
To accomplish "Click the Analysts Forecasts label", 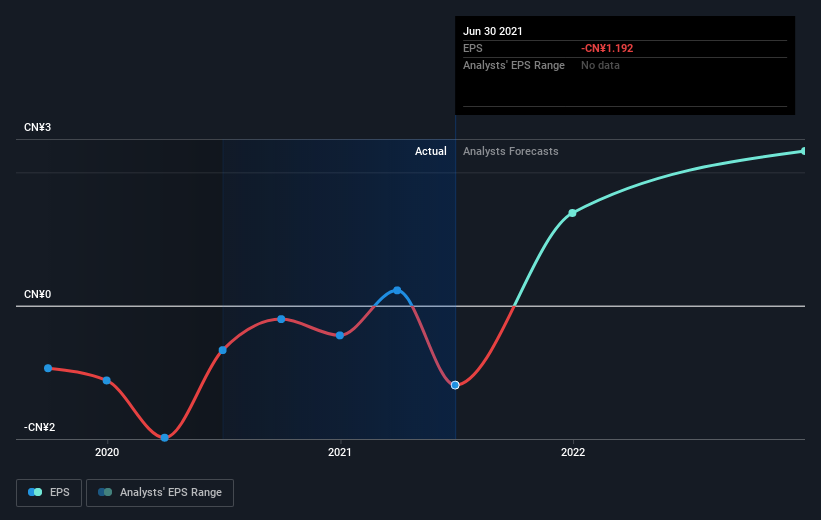I will [511, 151].
